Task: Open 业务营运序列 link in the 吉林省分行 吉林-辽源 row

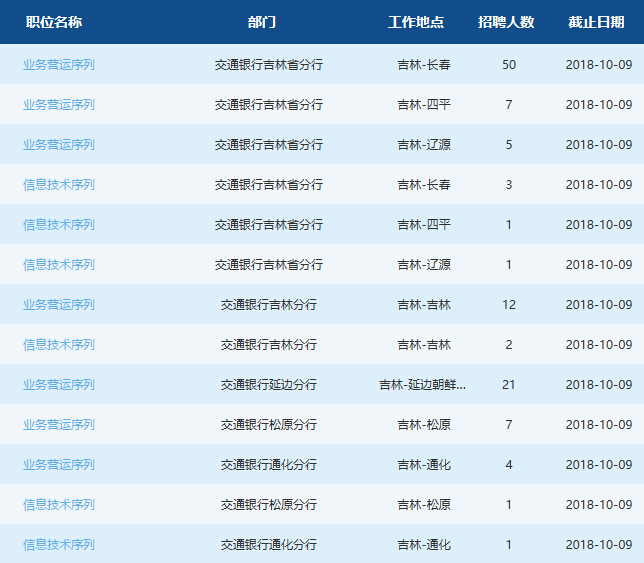Action: pyautogui.click(x=59, y=145)
